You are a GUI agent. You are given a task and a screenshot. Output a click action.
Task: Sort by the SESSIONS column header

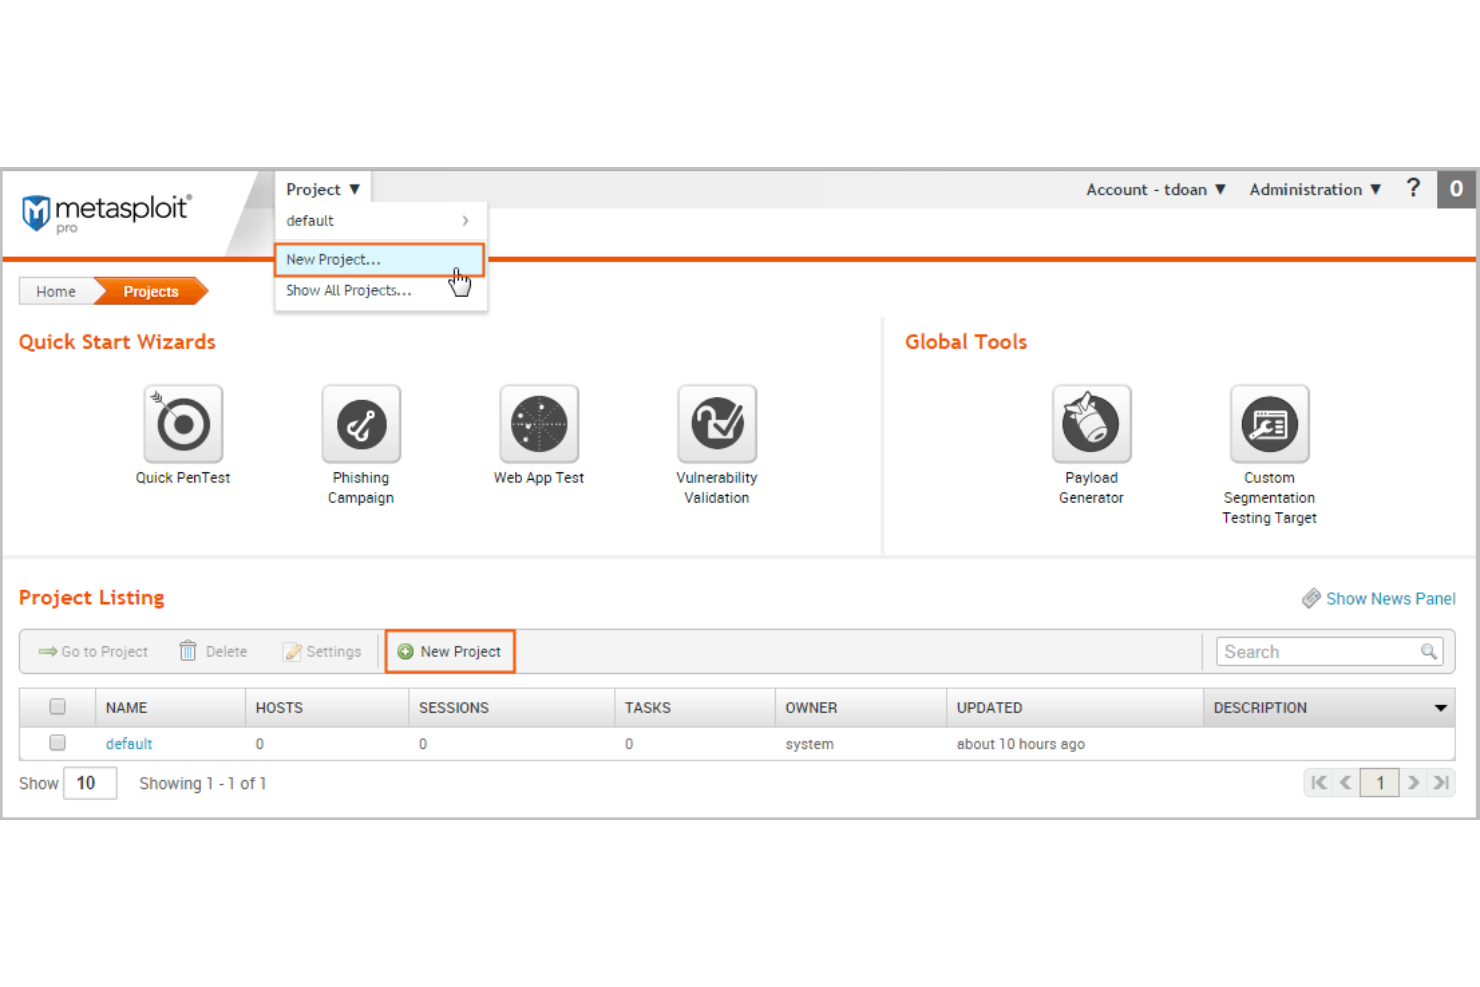point(512,707)
